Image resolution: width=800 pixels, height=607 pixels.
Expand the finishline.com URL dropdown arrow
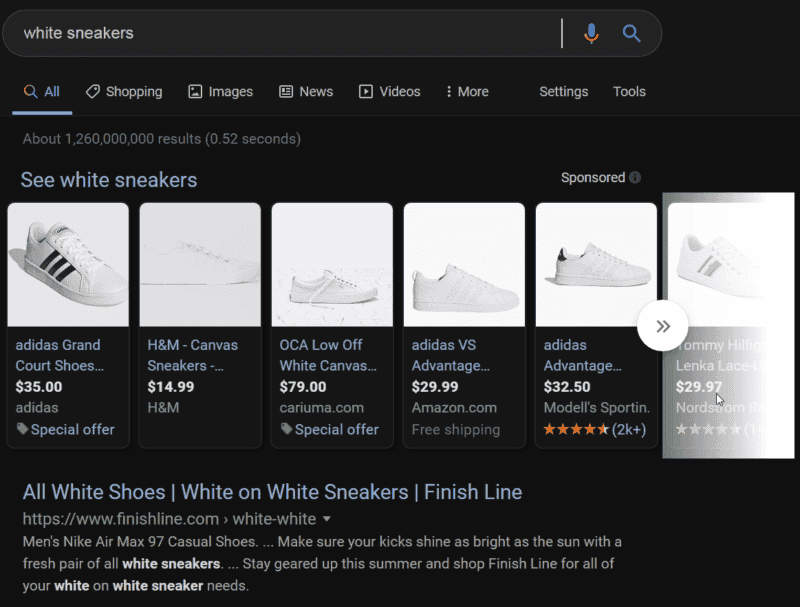click(327, 519)
